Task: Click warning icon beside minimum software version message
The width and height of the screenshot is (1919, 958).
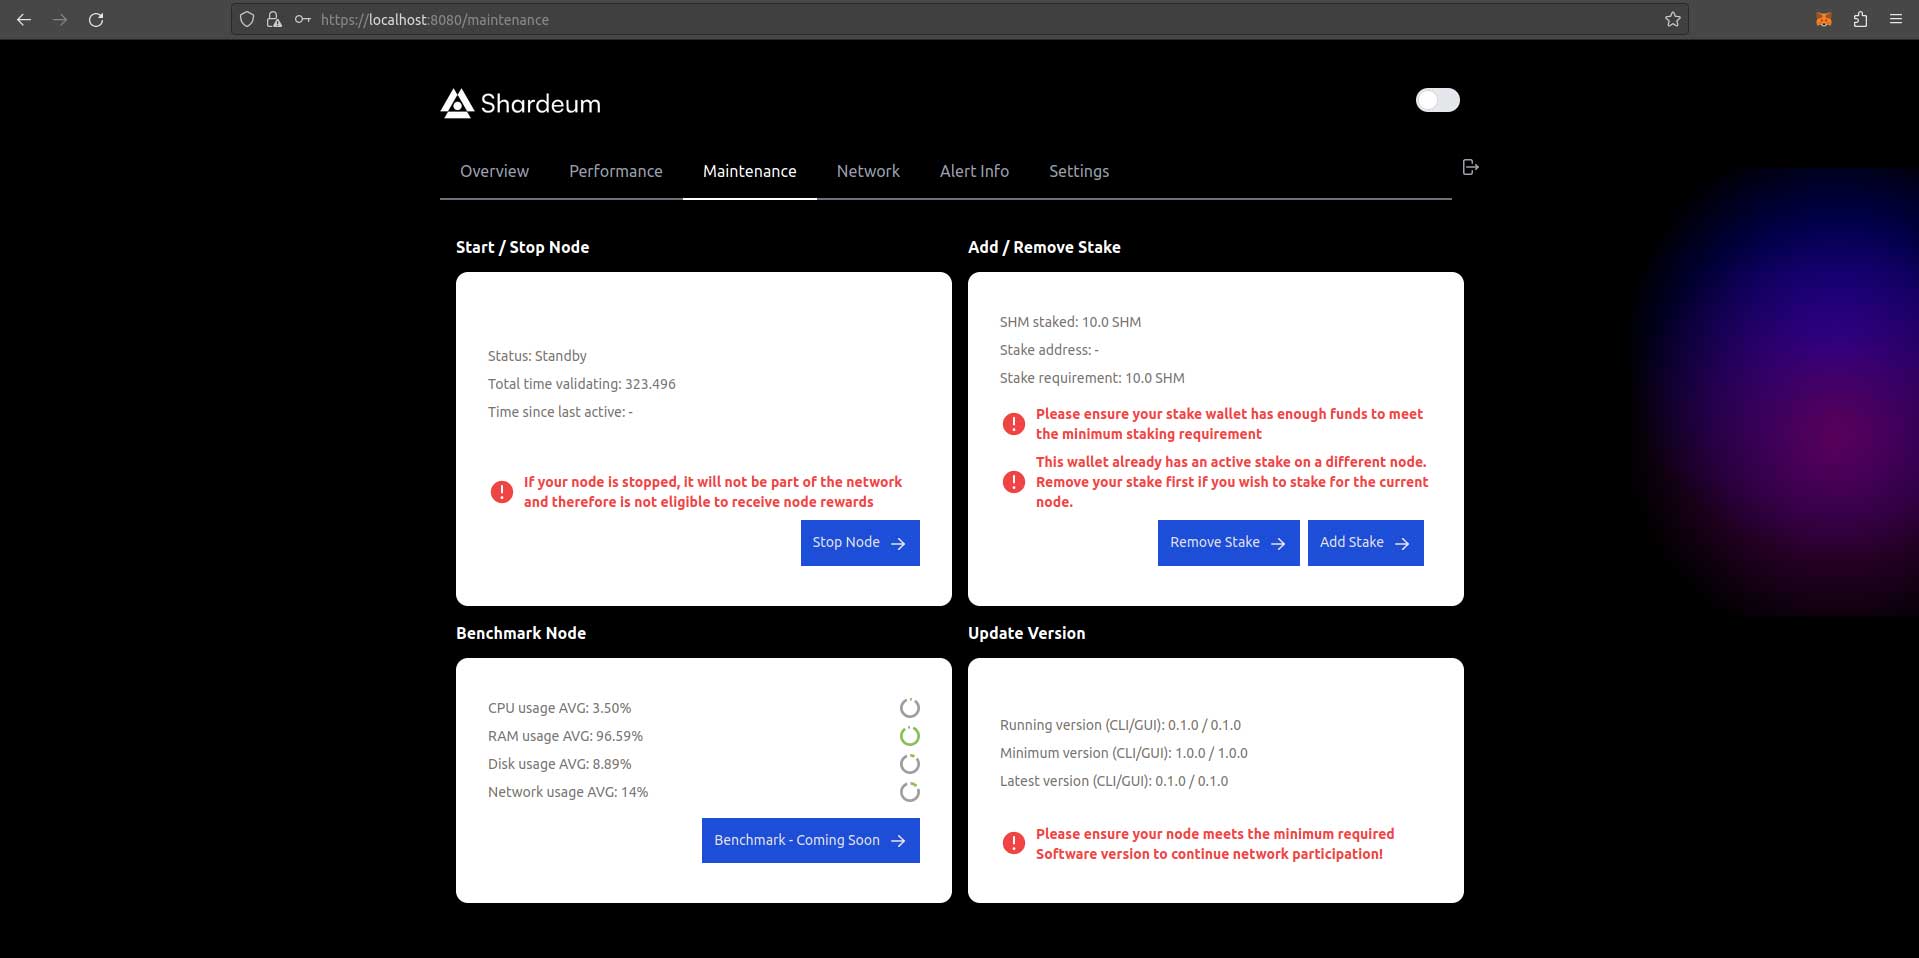Action: [x=1014, y=843]
